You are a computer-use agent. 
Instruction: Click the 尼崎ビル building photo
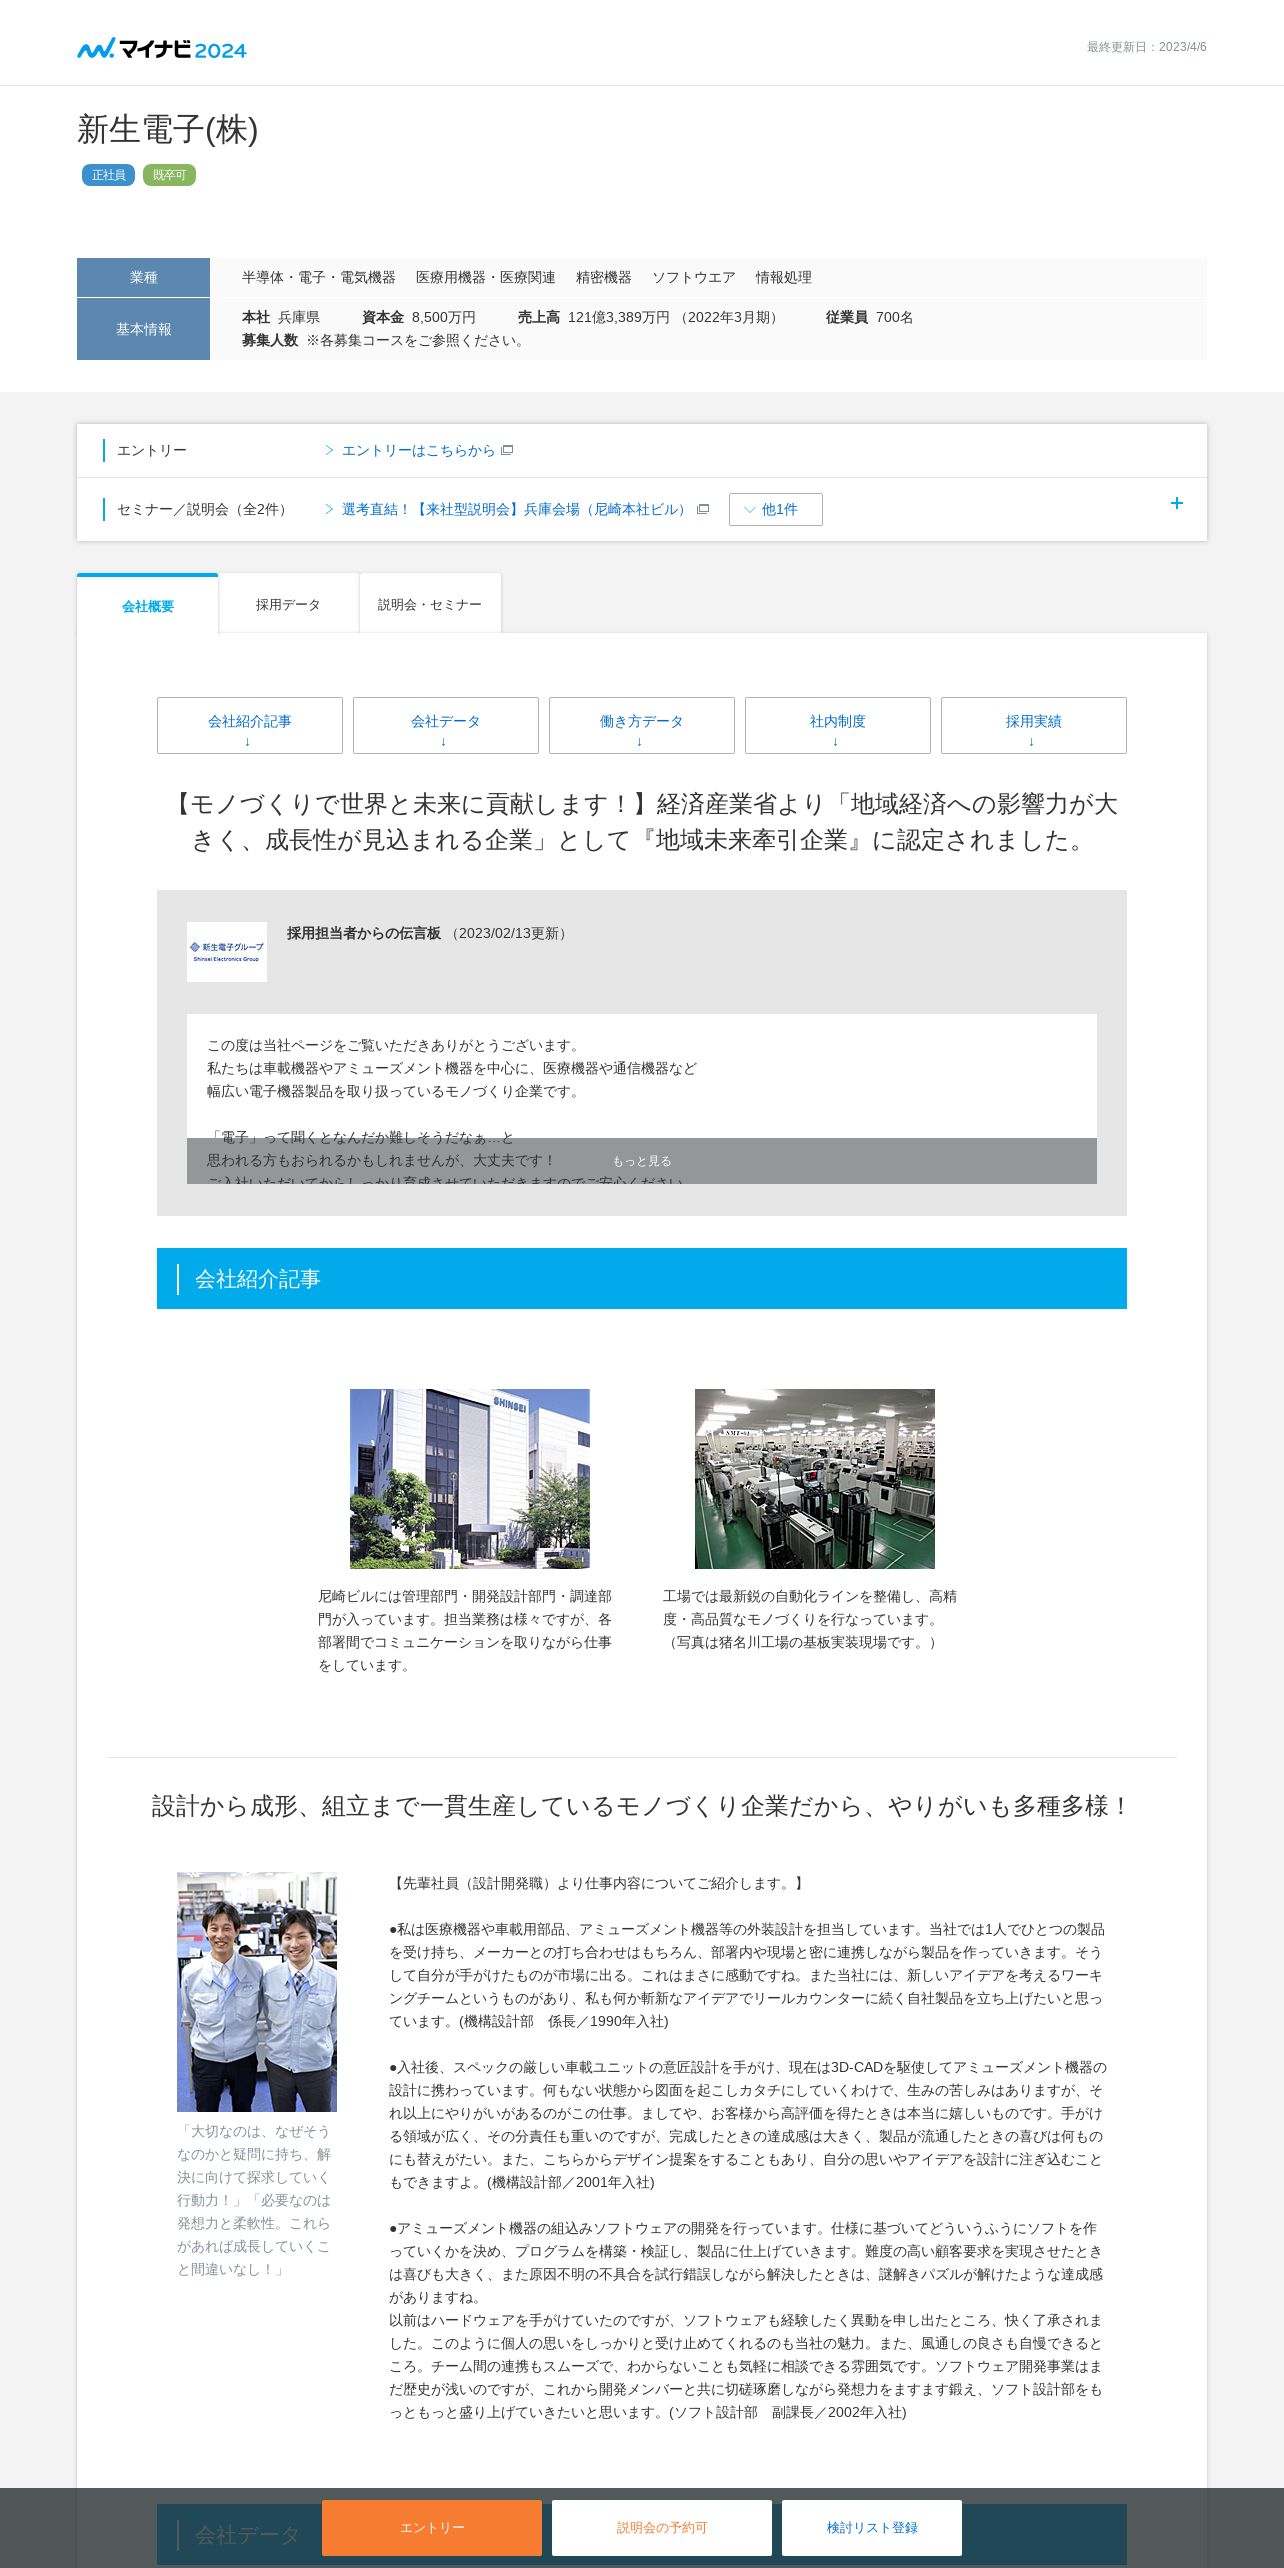point(470,1478)
